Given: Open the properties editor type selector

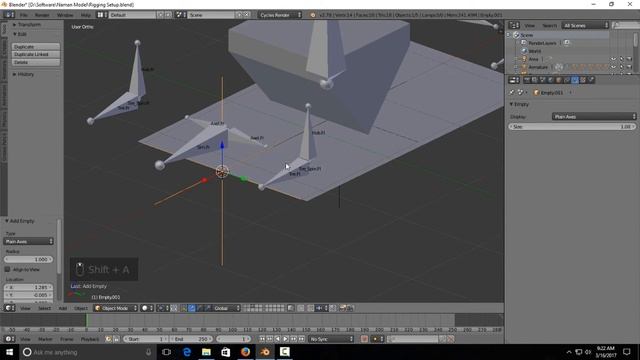Looking at the screenshot, I should [514, 80].
